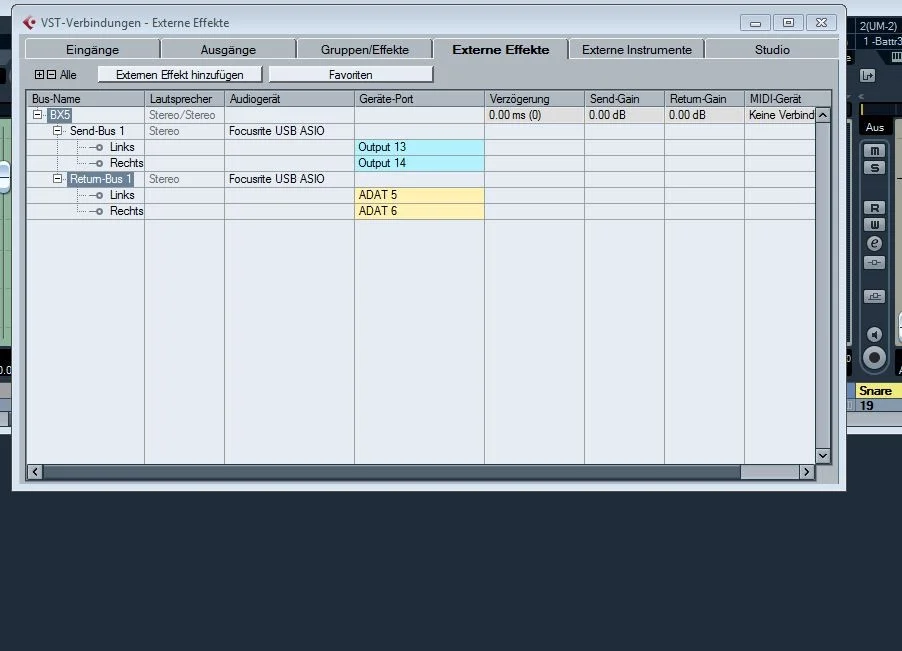The image size is (902, 651).
Task: Select Links under Send-Bus 1
Action: pos(122,147)
